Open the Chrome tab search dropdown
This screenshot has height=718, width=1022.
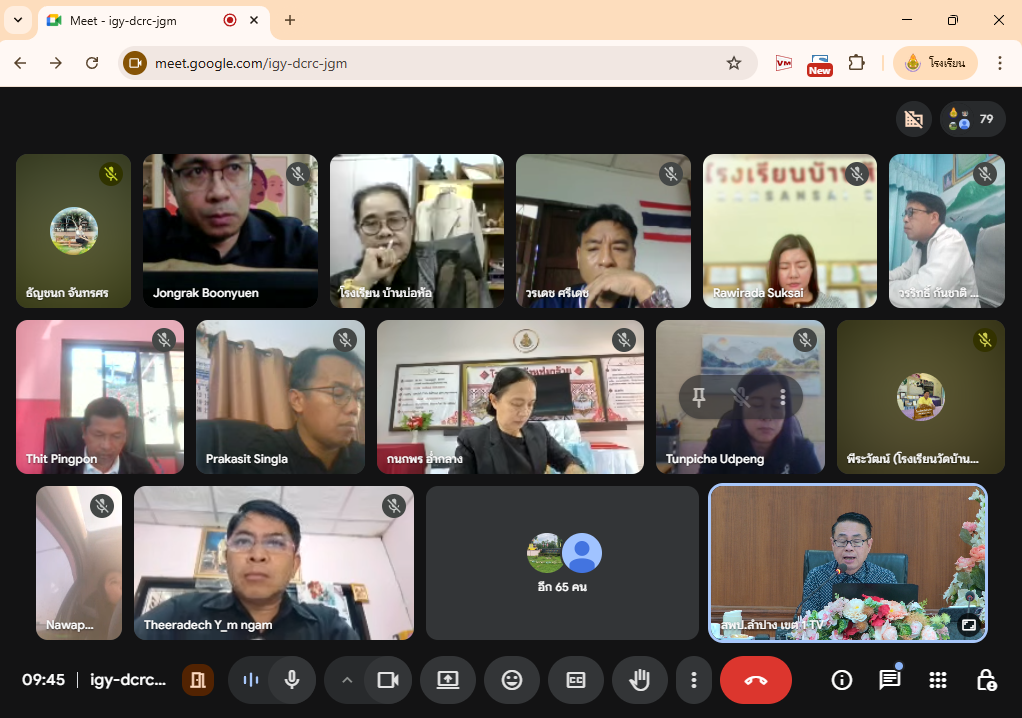tap(17, 20)
